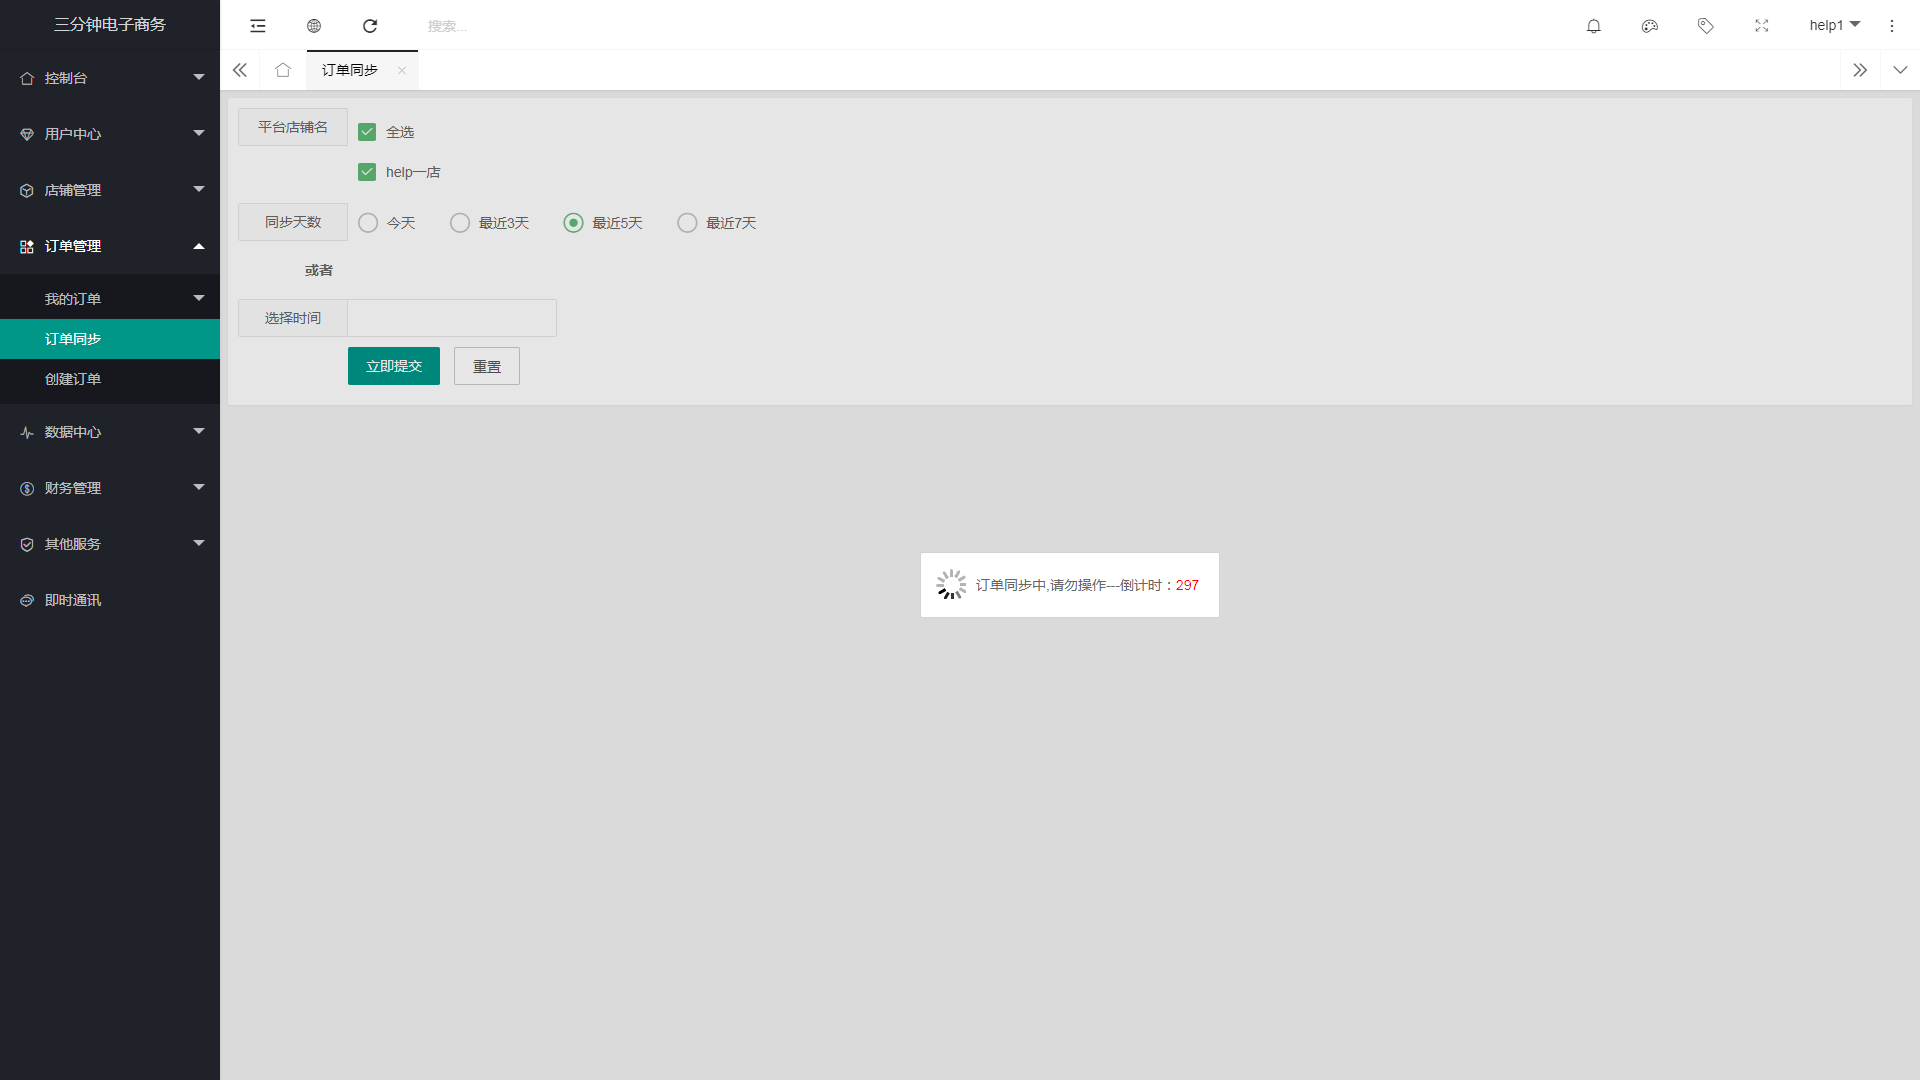Select the 最近7天 radio option
The width and height of the screenshot is (1920, 1080).
687,223
